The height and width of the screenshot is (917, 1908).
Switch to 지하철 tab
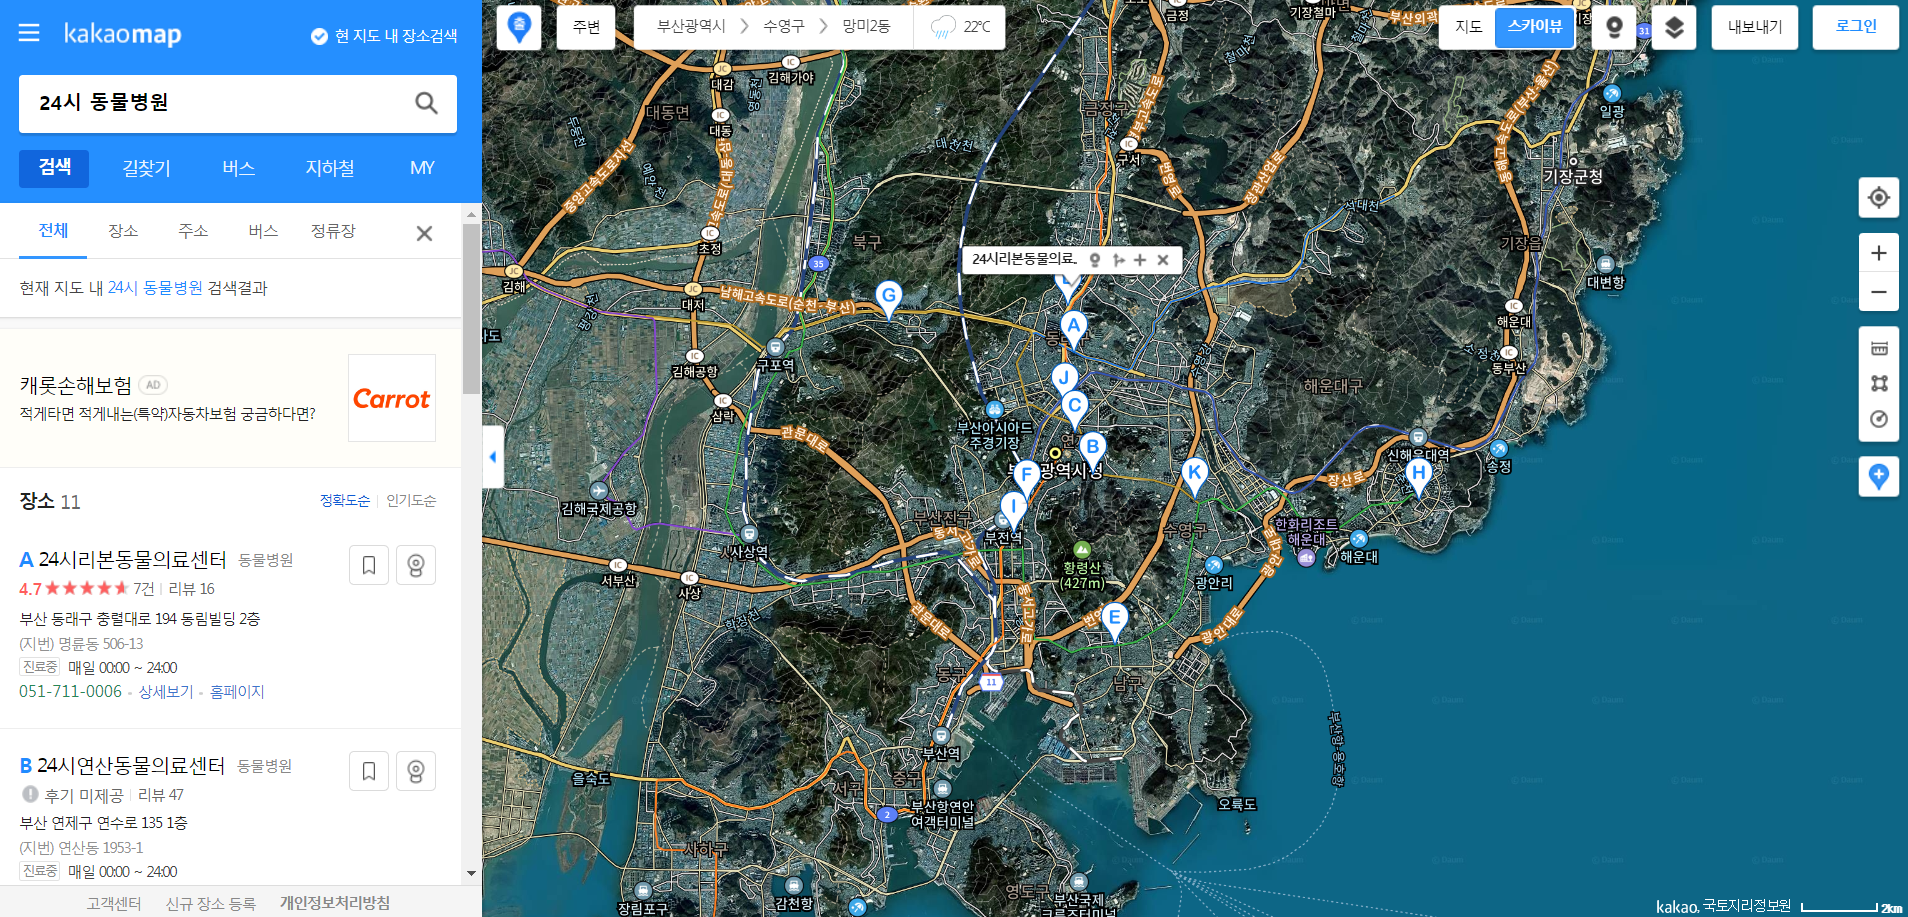(x=330, y=168)
